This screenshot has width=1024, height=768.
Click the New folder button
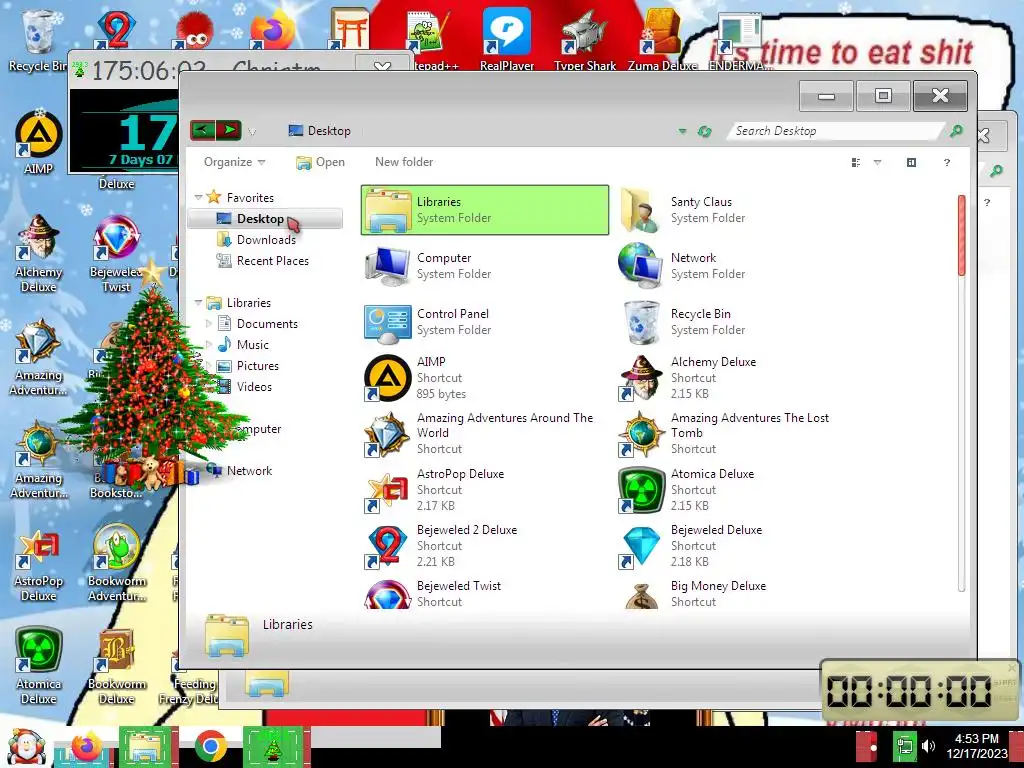pyautogui.click(x=404, y=162)
